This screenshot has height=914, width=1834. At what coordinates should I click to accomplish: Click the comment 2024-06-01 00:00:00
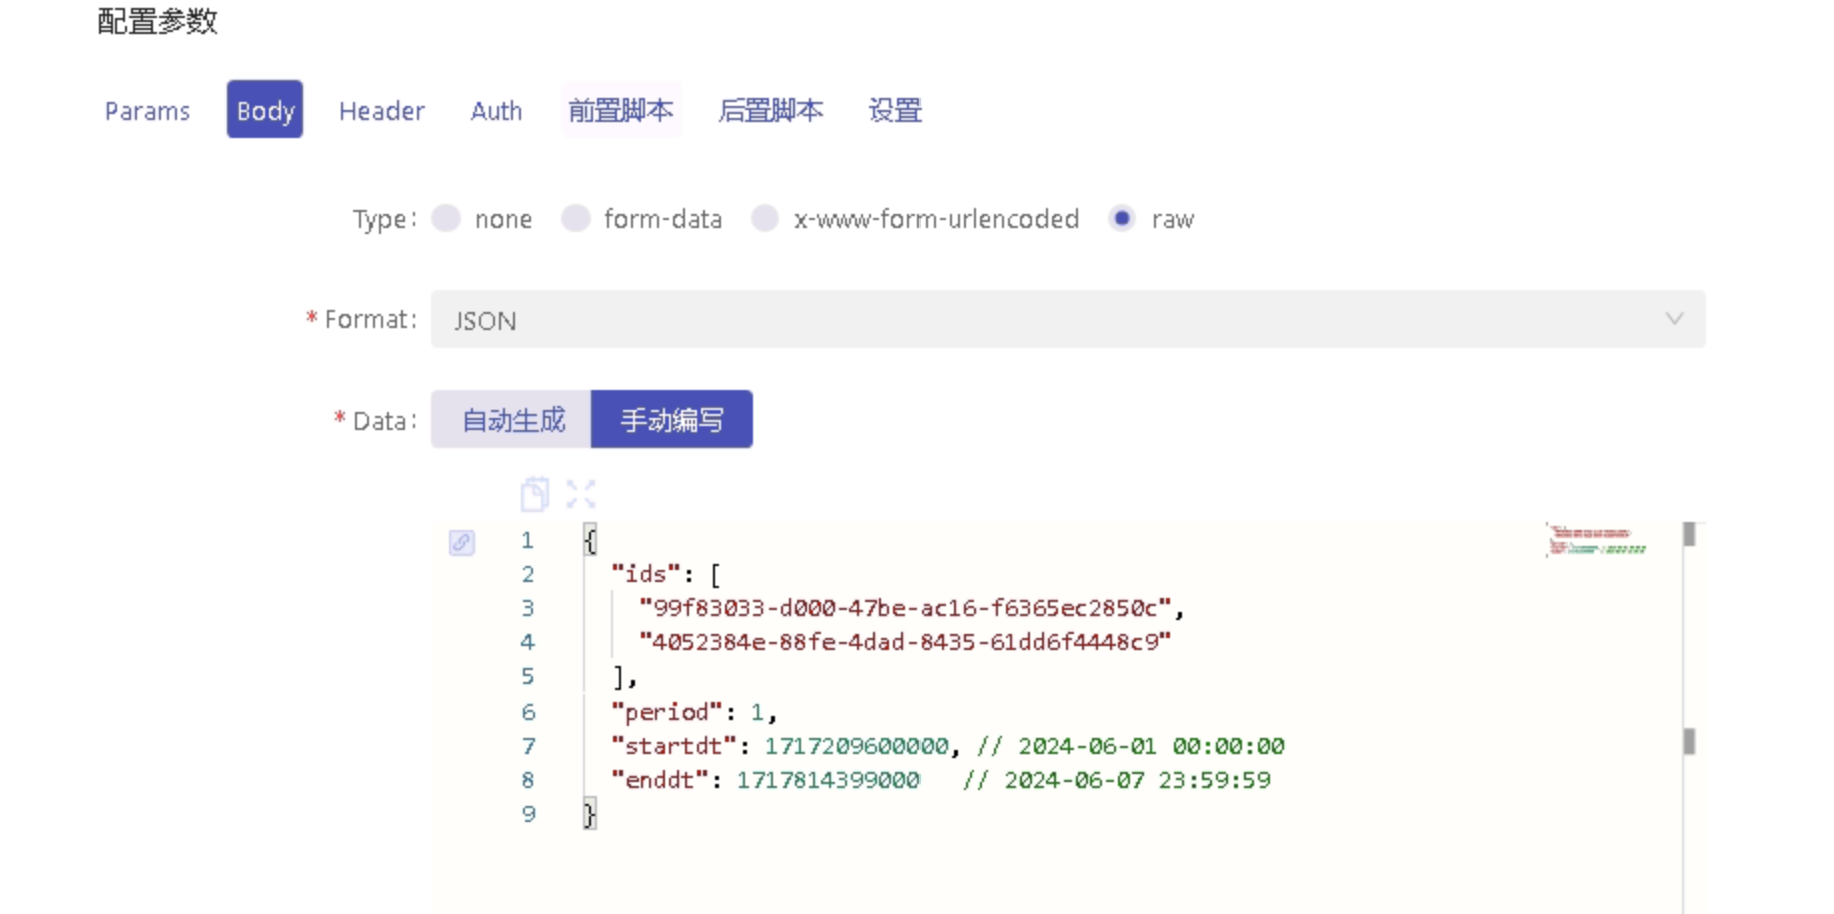click(1130, 746)
